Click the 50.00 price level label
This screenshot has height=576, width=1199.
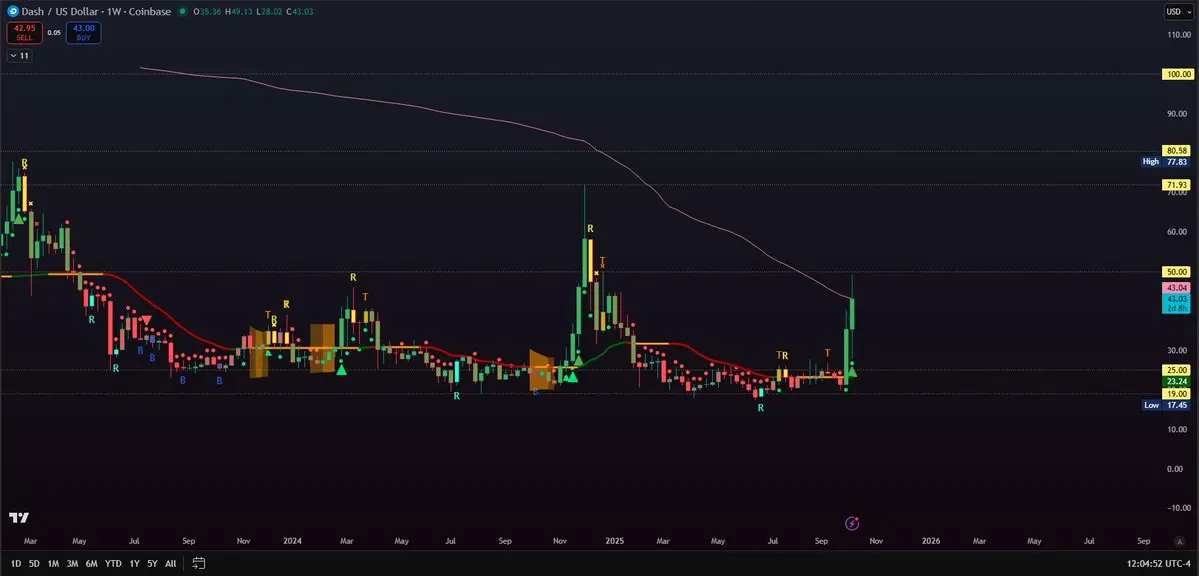[x=1176, y=272]
